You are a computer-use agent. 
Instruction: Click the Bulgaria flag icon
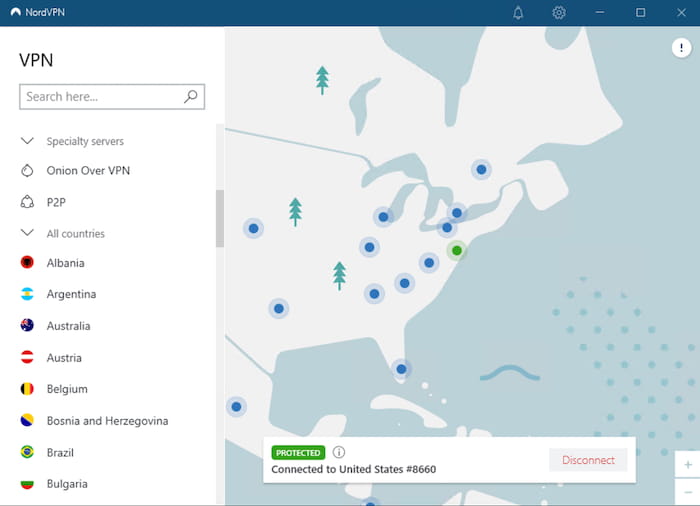tap(27, 484)
